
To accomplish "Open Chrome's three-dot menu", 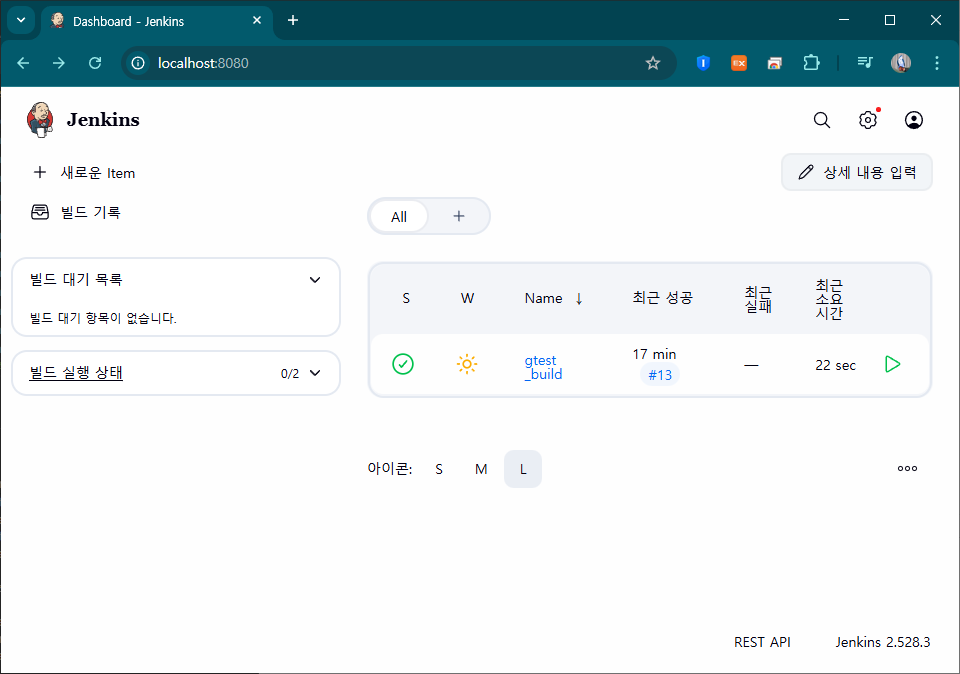I will click(x=937, y=62).
